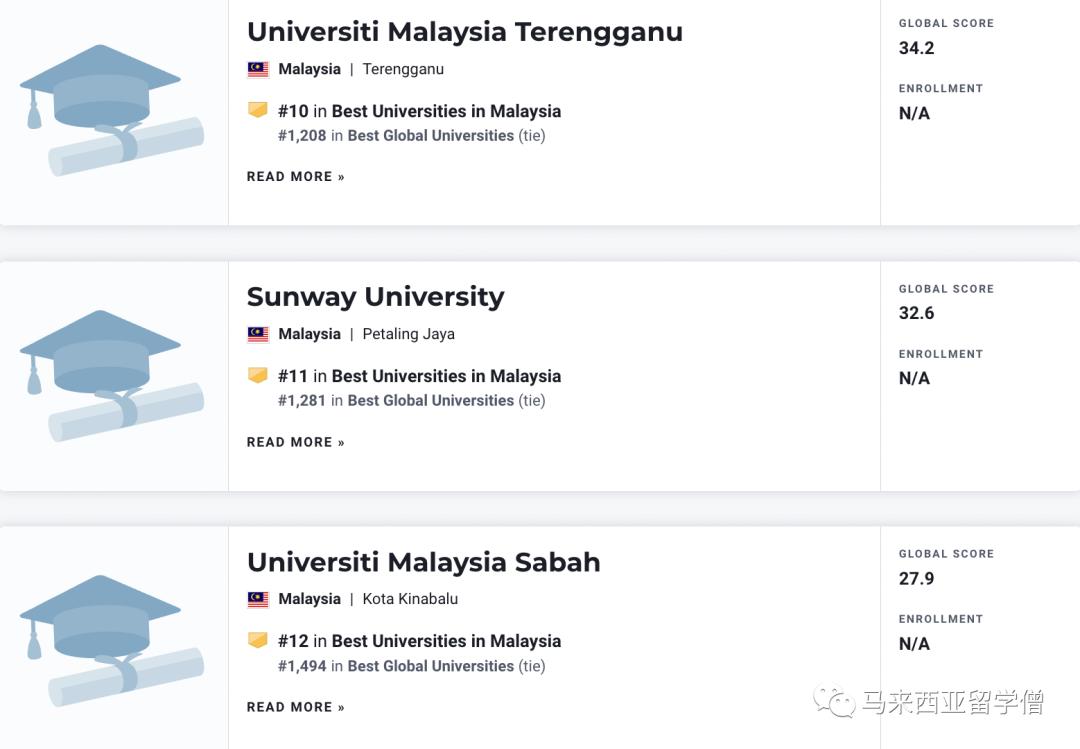Click Read More for Universiti Malaysia Sabah
Image resolution: width=1080 pixels, height=749 pixels.
(x=295, y=707)
